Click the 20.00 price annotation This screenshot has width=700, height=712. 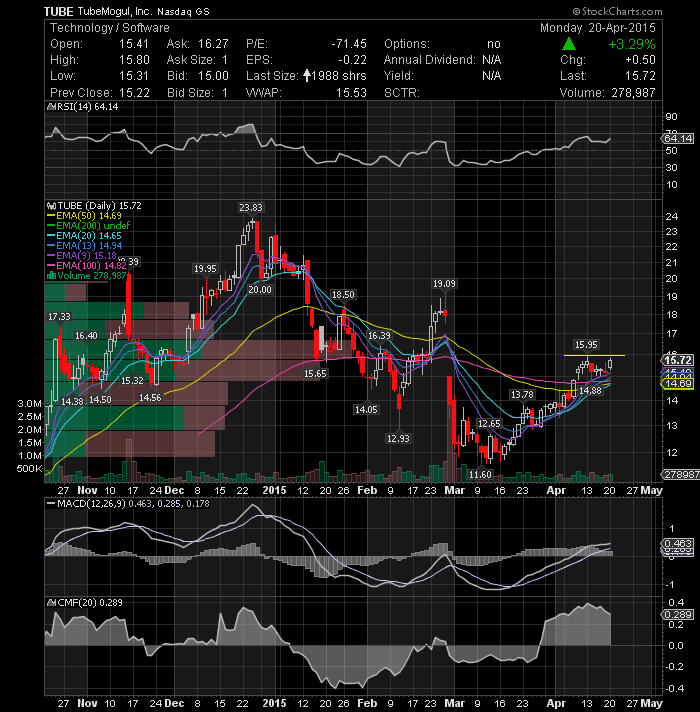pos(260,290)
